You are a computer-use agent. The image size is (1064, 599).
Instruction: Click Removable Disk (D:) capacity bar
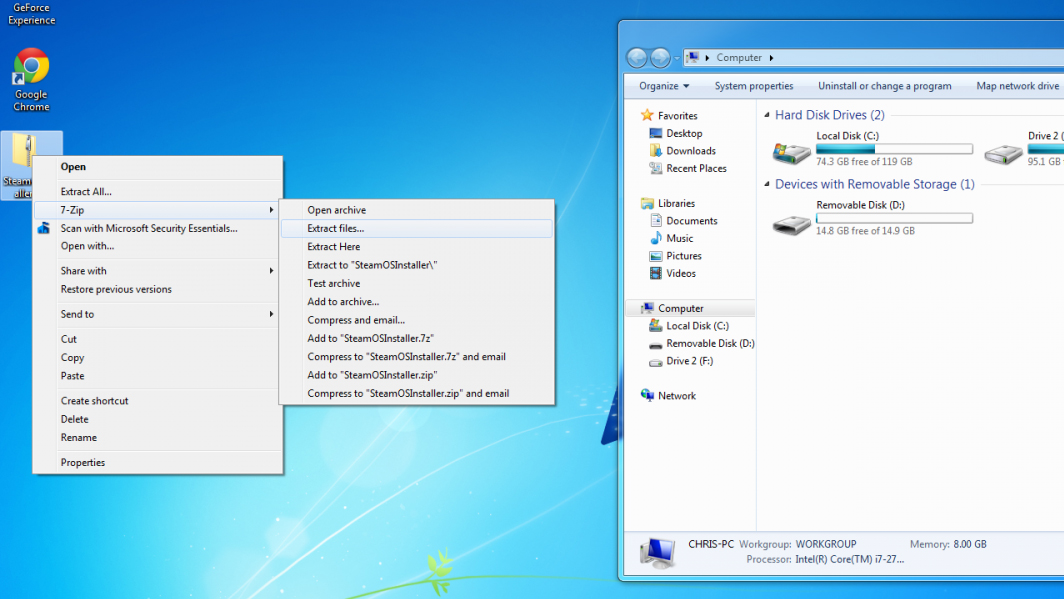pos(894,218)
